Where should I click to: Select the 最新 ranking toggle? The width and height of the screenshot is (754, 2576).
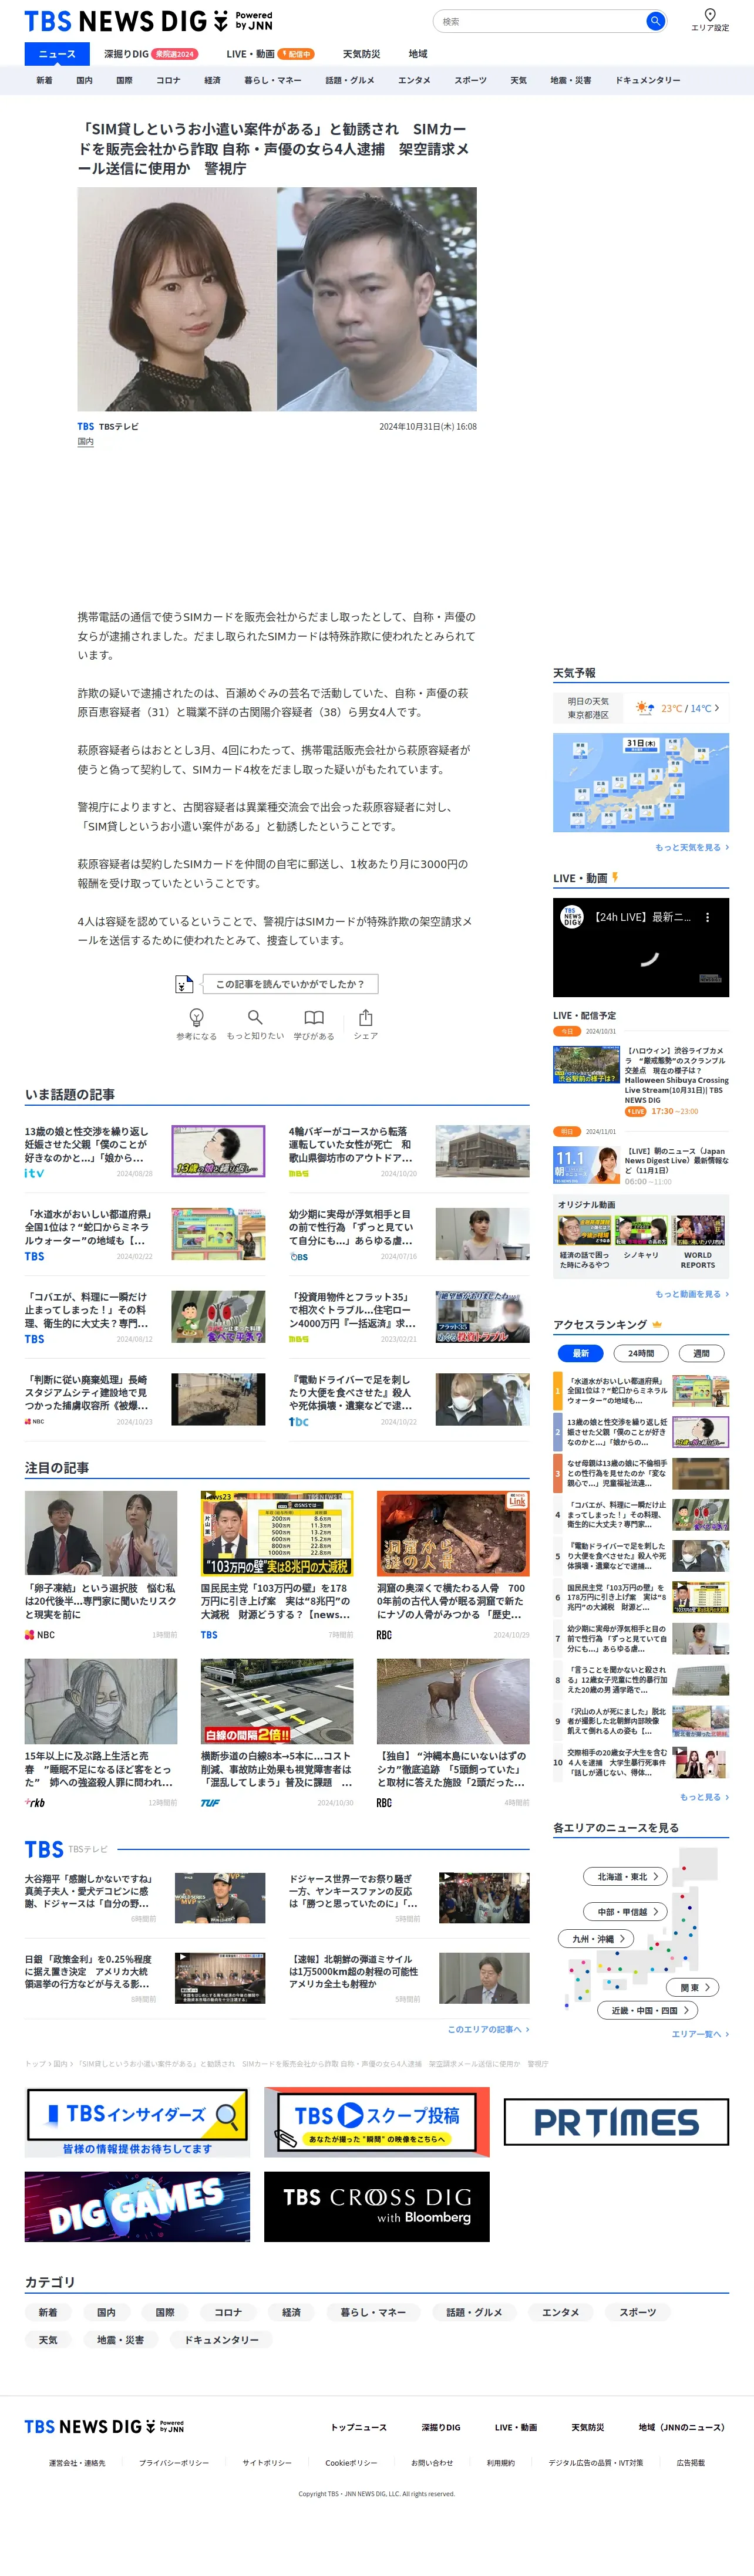(x=581, y=1353)
